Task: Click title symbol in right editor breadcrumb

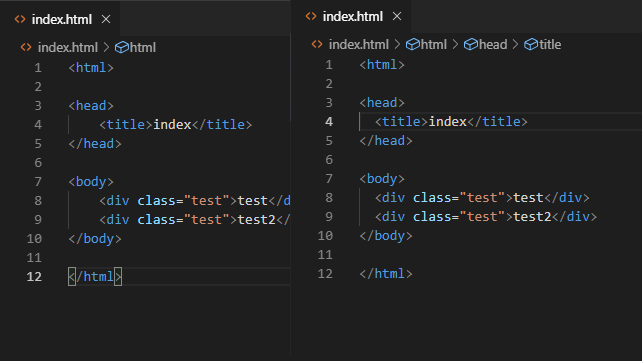Action: click(x=550, y=45)
